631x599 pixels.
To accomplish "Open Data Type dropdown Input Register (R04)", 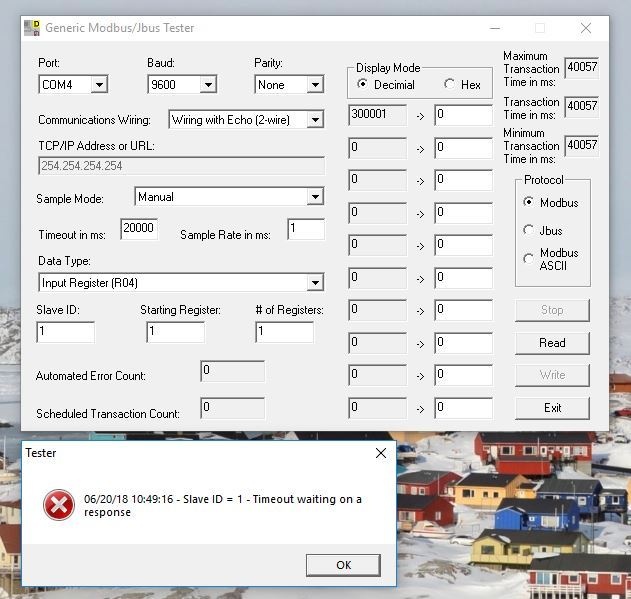I will pos(315,282).
